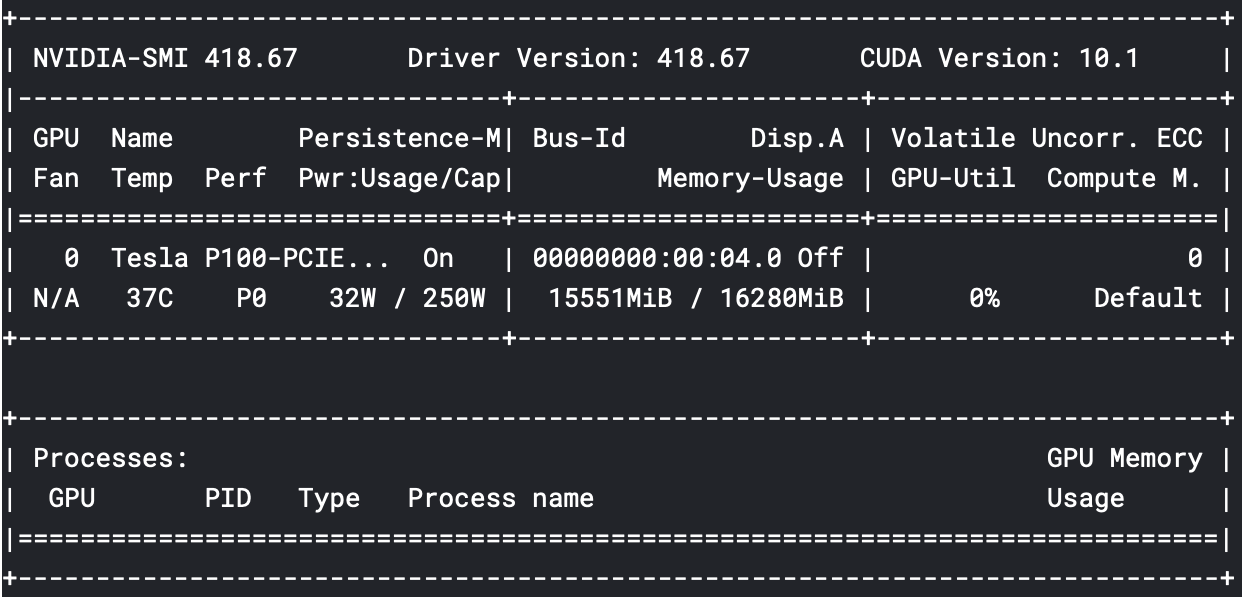
Task: Select the "Process name" column header
Action: pyautogui.click(x=500, y=498)
